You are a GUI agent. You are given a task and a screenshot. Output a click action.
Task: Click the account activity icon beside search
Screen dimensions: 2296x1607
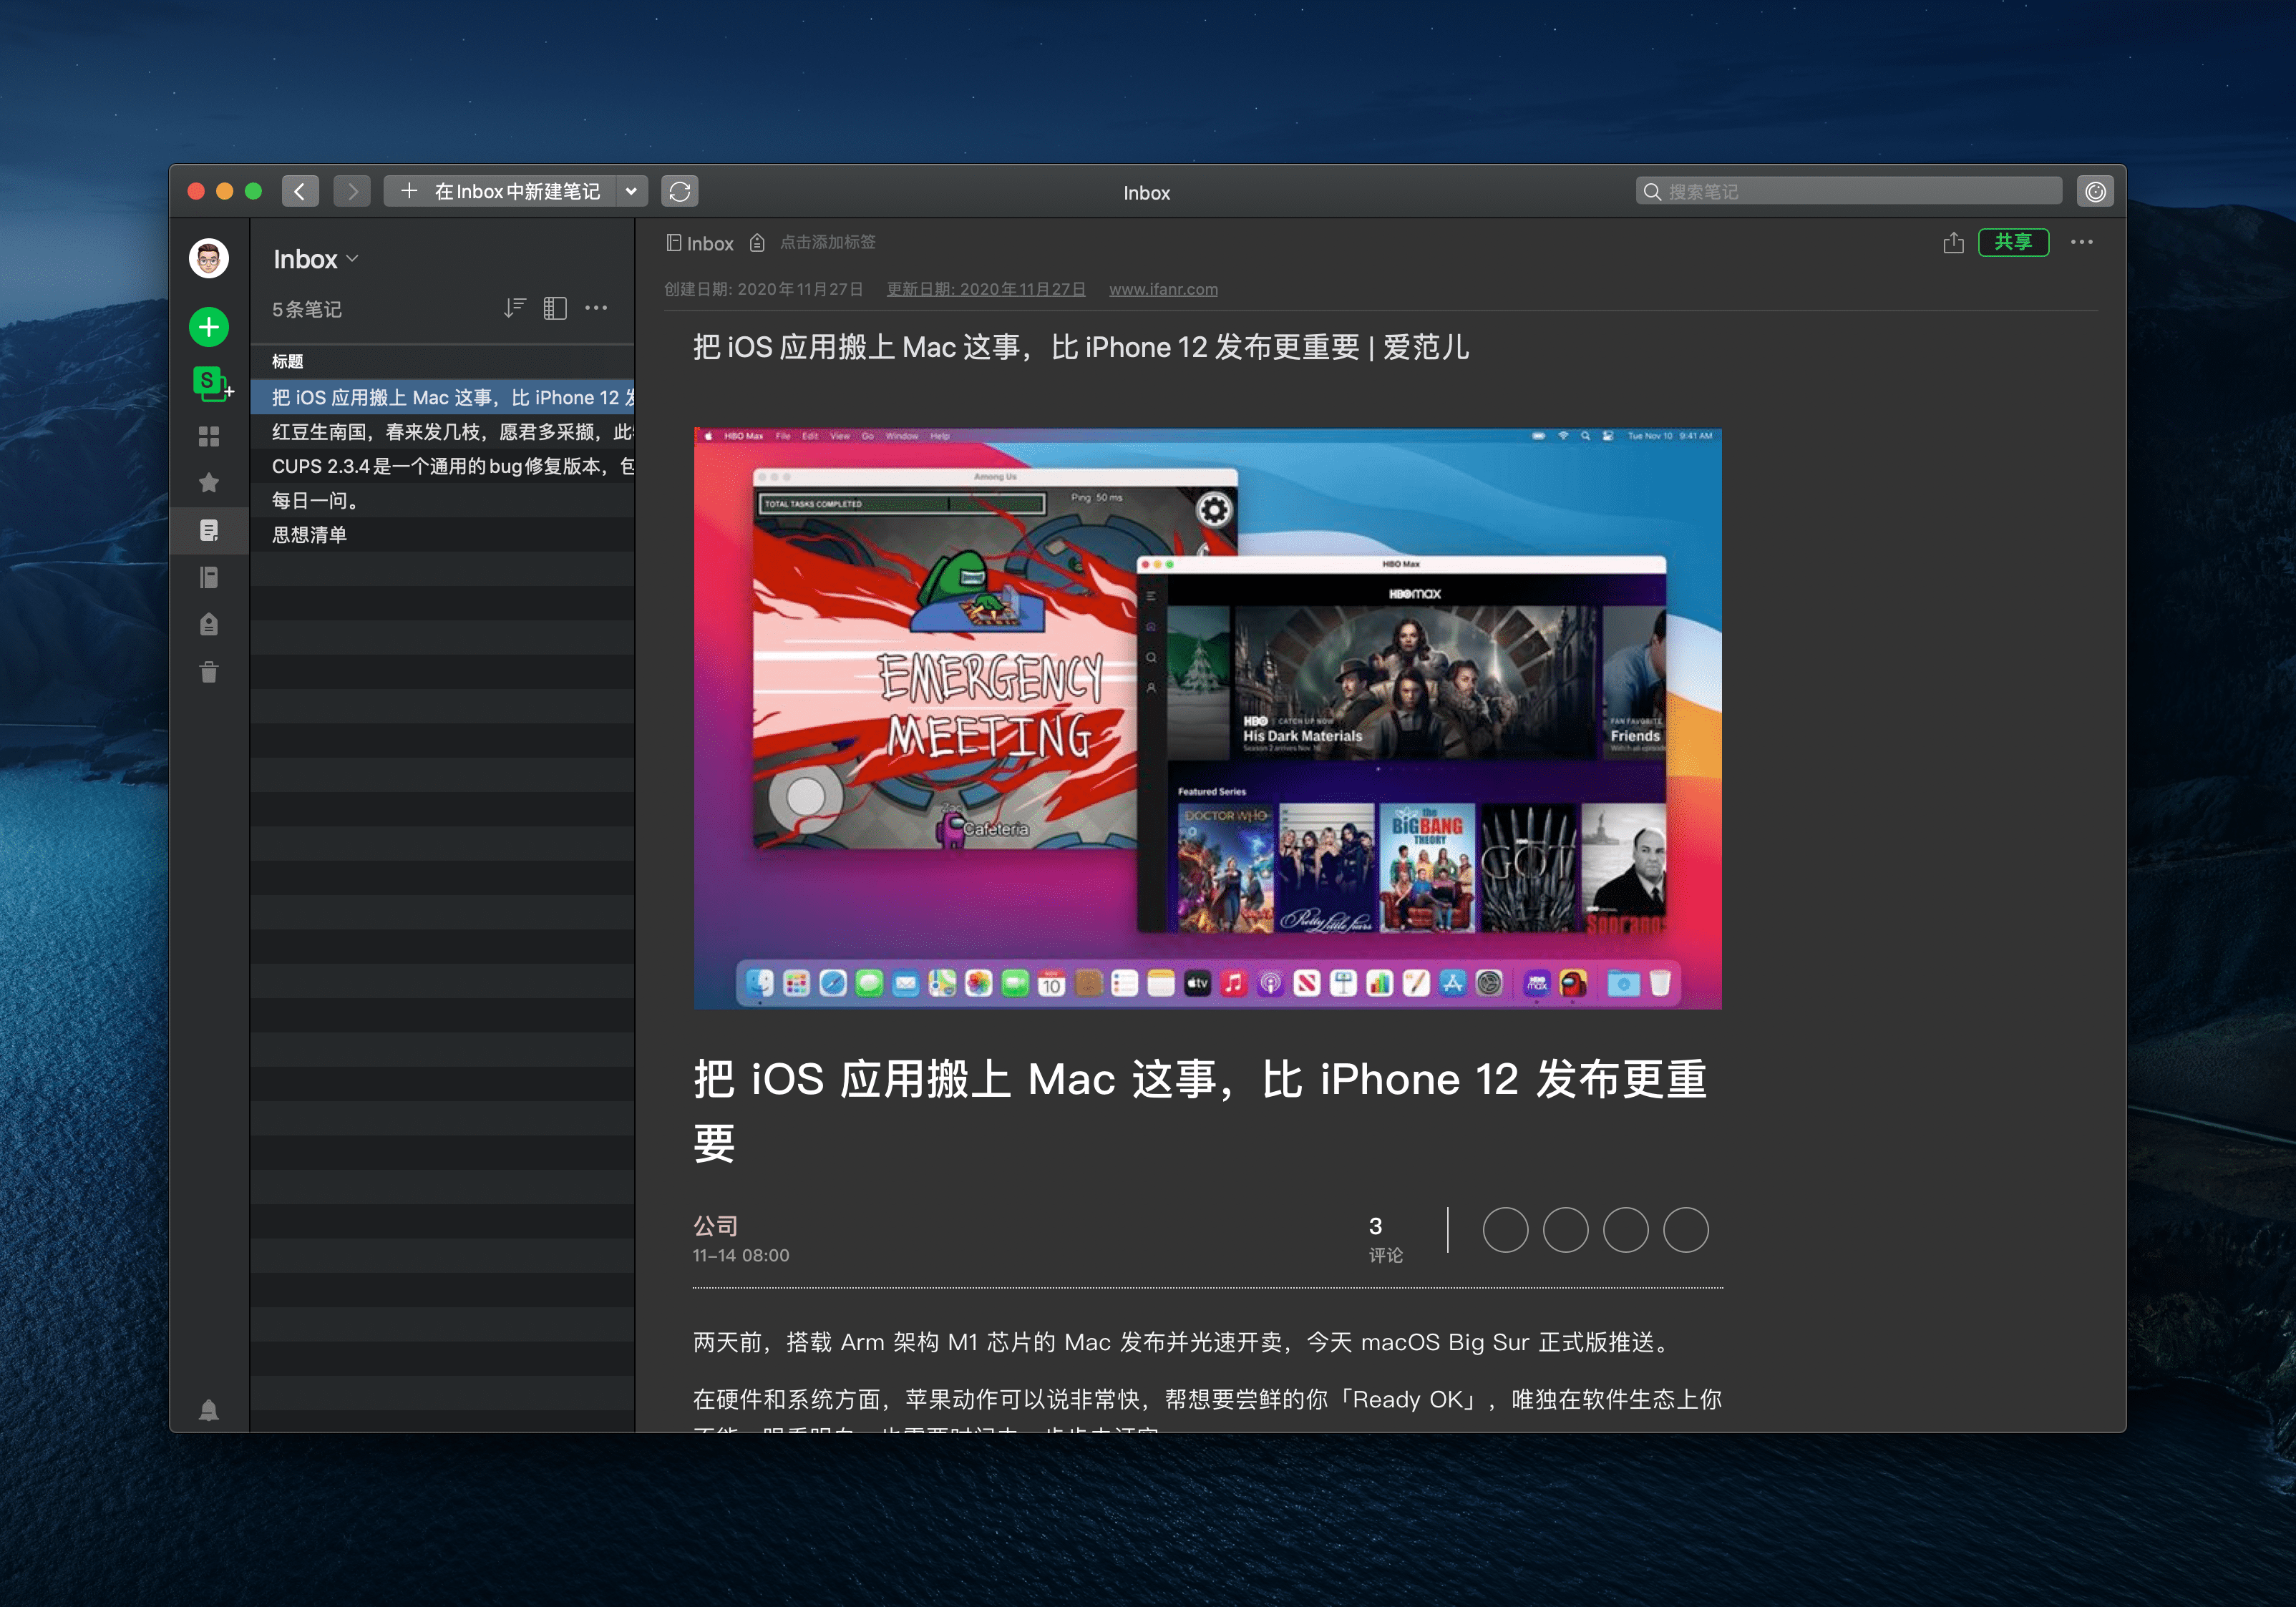click(x=2095, y=191)
